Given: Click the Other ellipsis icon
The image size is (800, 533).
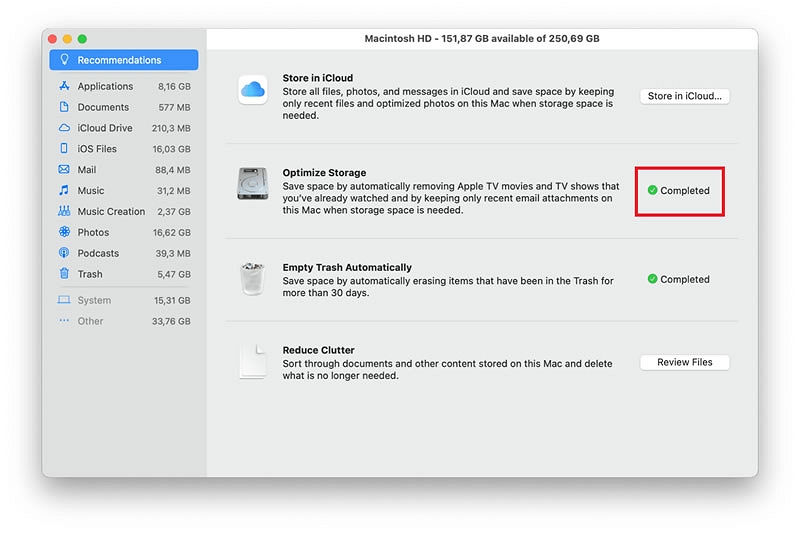Looking at the screenshot, I should (64, 320).
